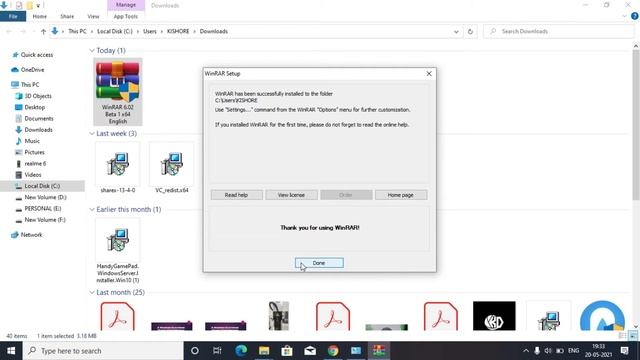Click into Search Downloads field
Screen dimensions: 640x360
558,31
